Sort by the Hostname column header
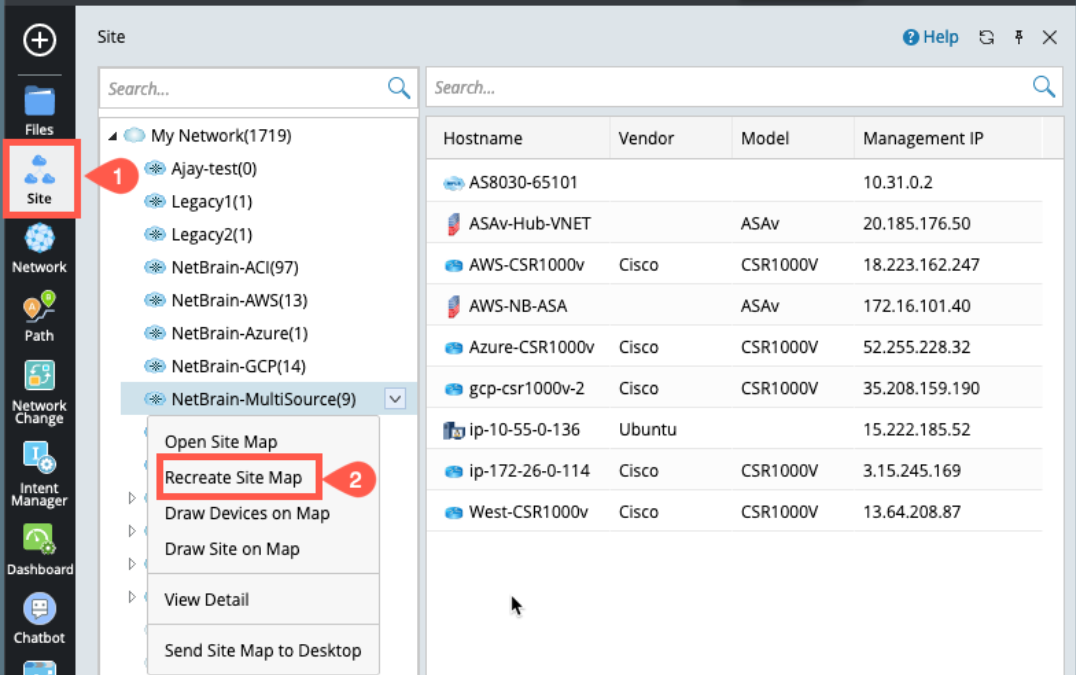 pyautogui.click(x=483, y=139)
